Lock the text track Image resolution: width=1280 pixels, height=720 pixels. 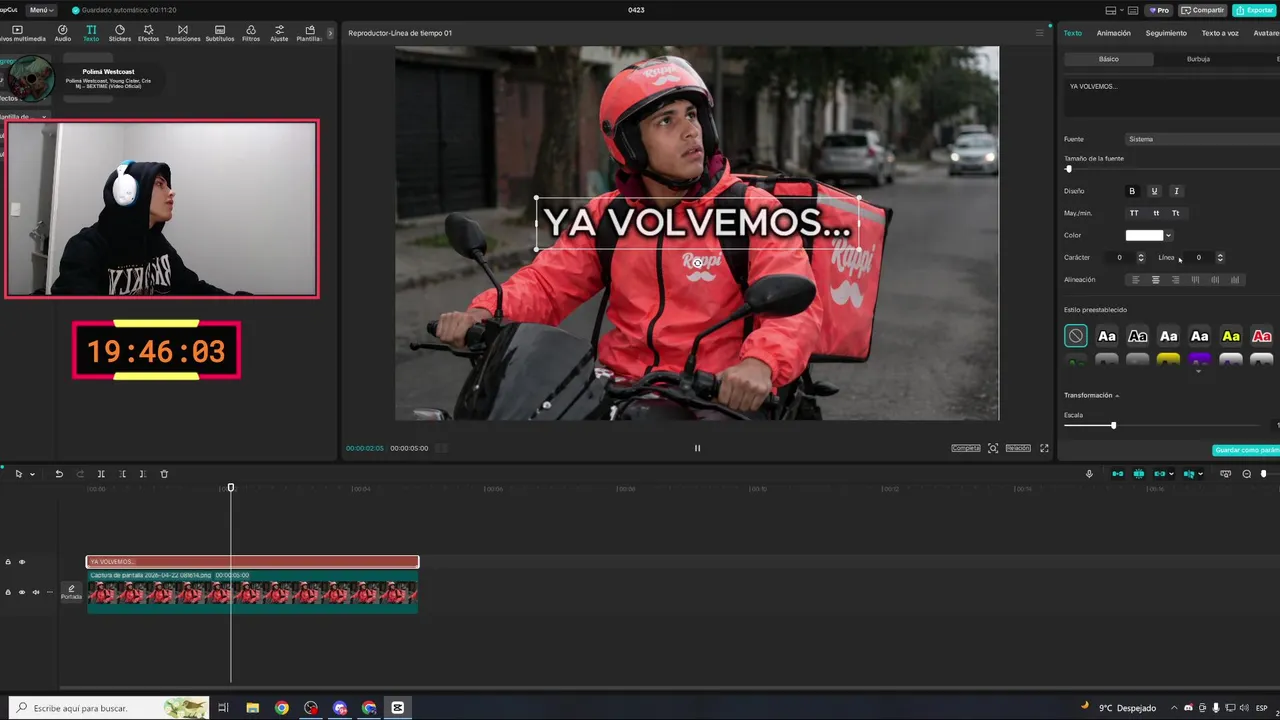pos(8,562)
